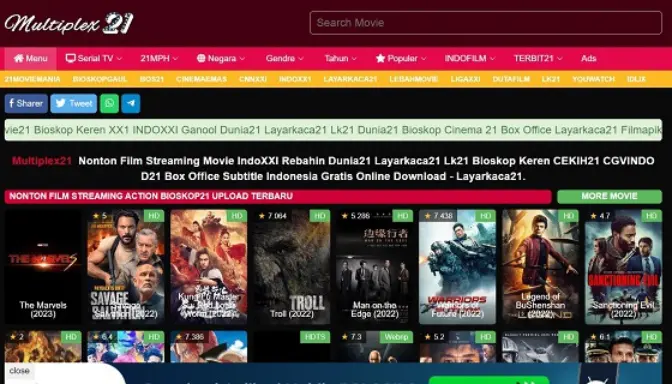
Task: Go to LAYARKACA21 in yellow bar
Action: (x=350, y=79)
